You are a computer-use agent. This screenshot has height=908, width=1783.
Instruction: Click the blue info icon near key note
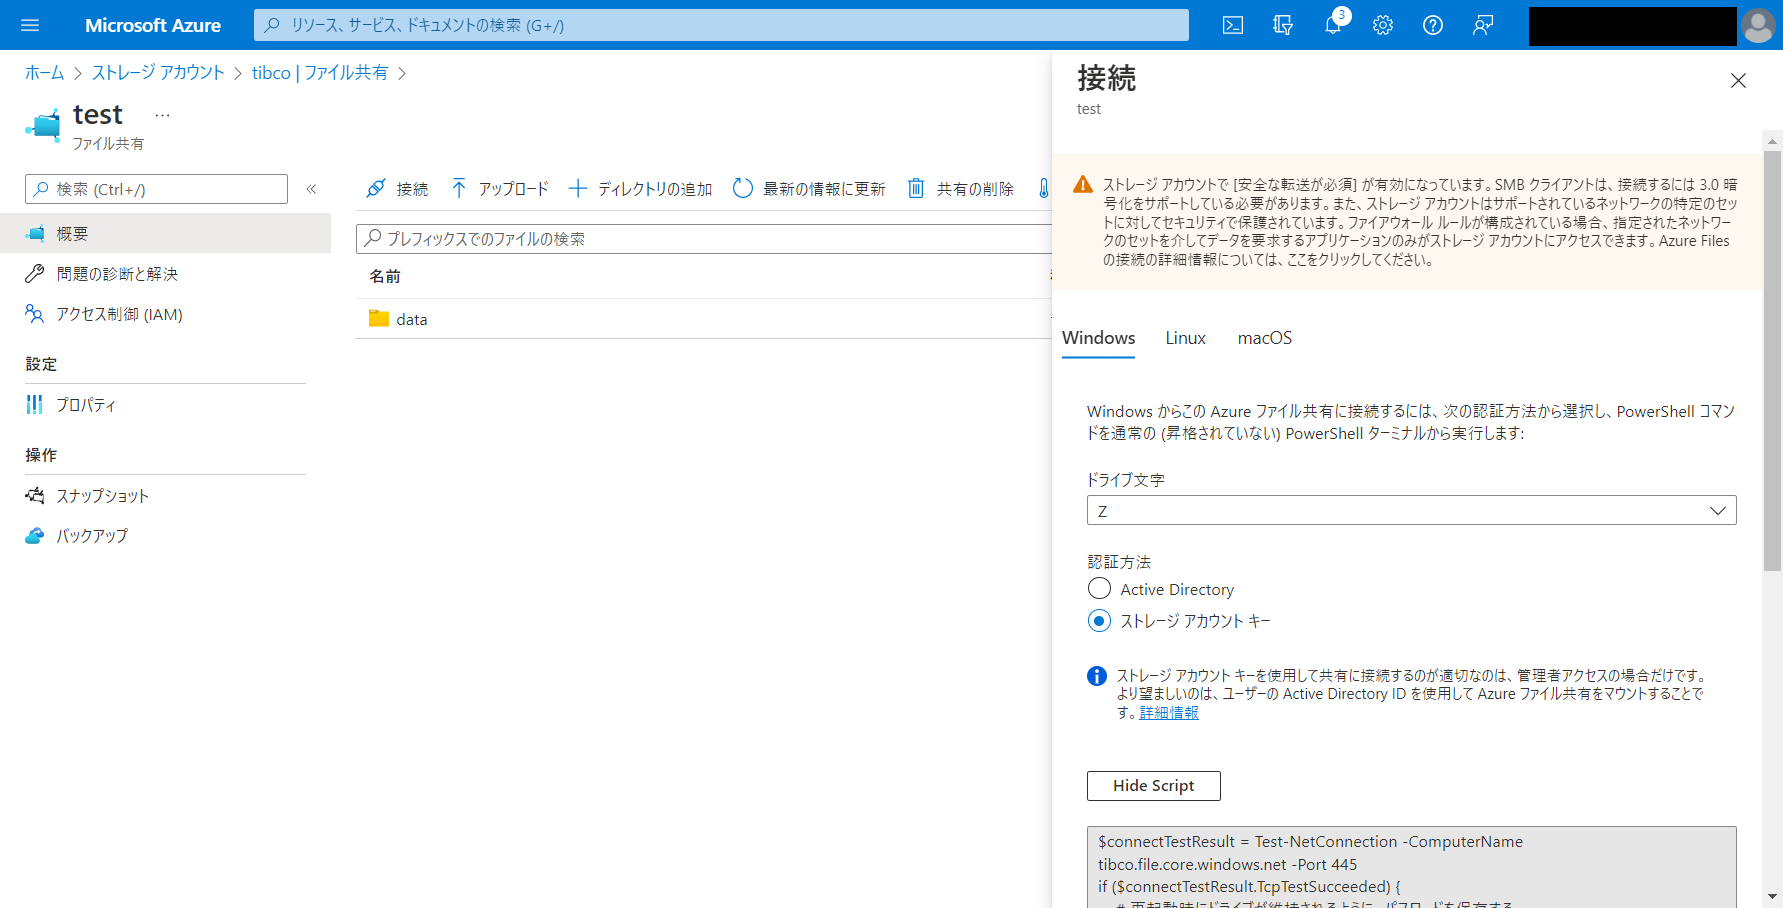pyautogui.click(x=1097, y=676)
